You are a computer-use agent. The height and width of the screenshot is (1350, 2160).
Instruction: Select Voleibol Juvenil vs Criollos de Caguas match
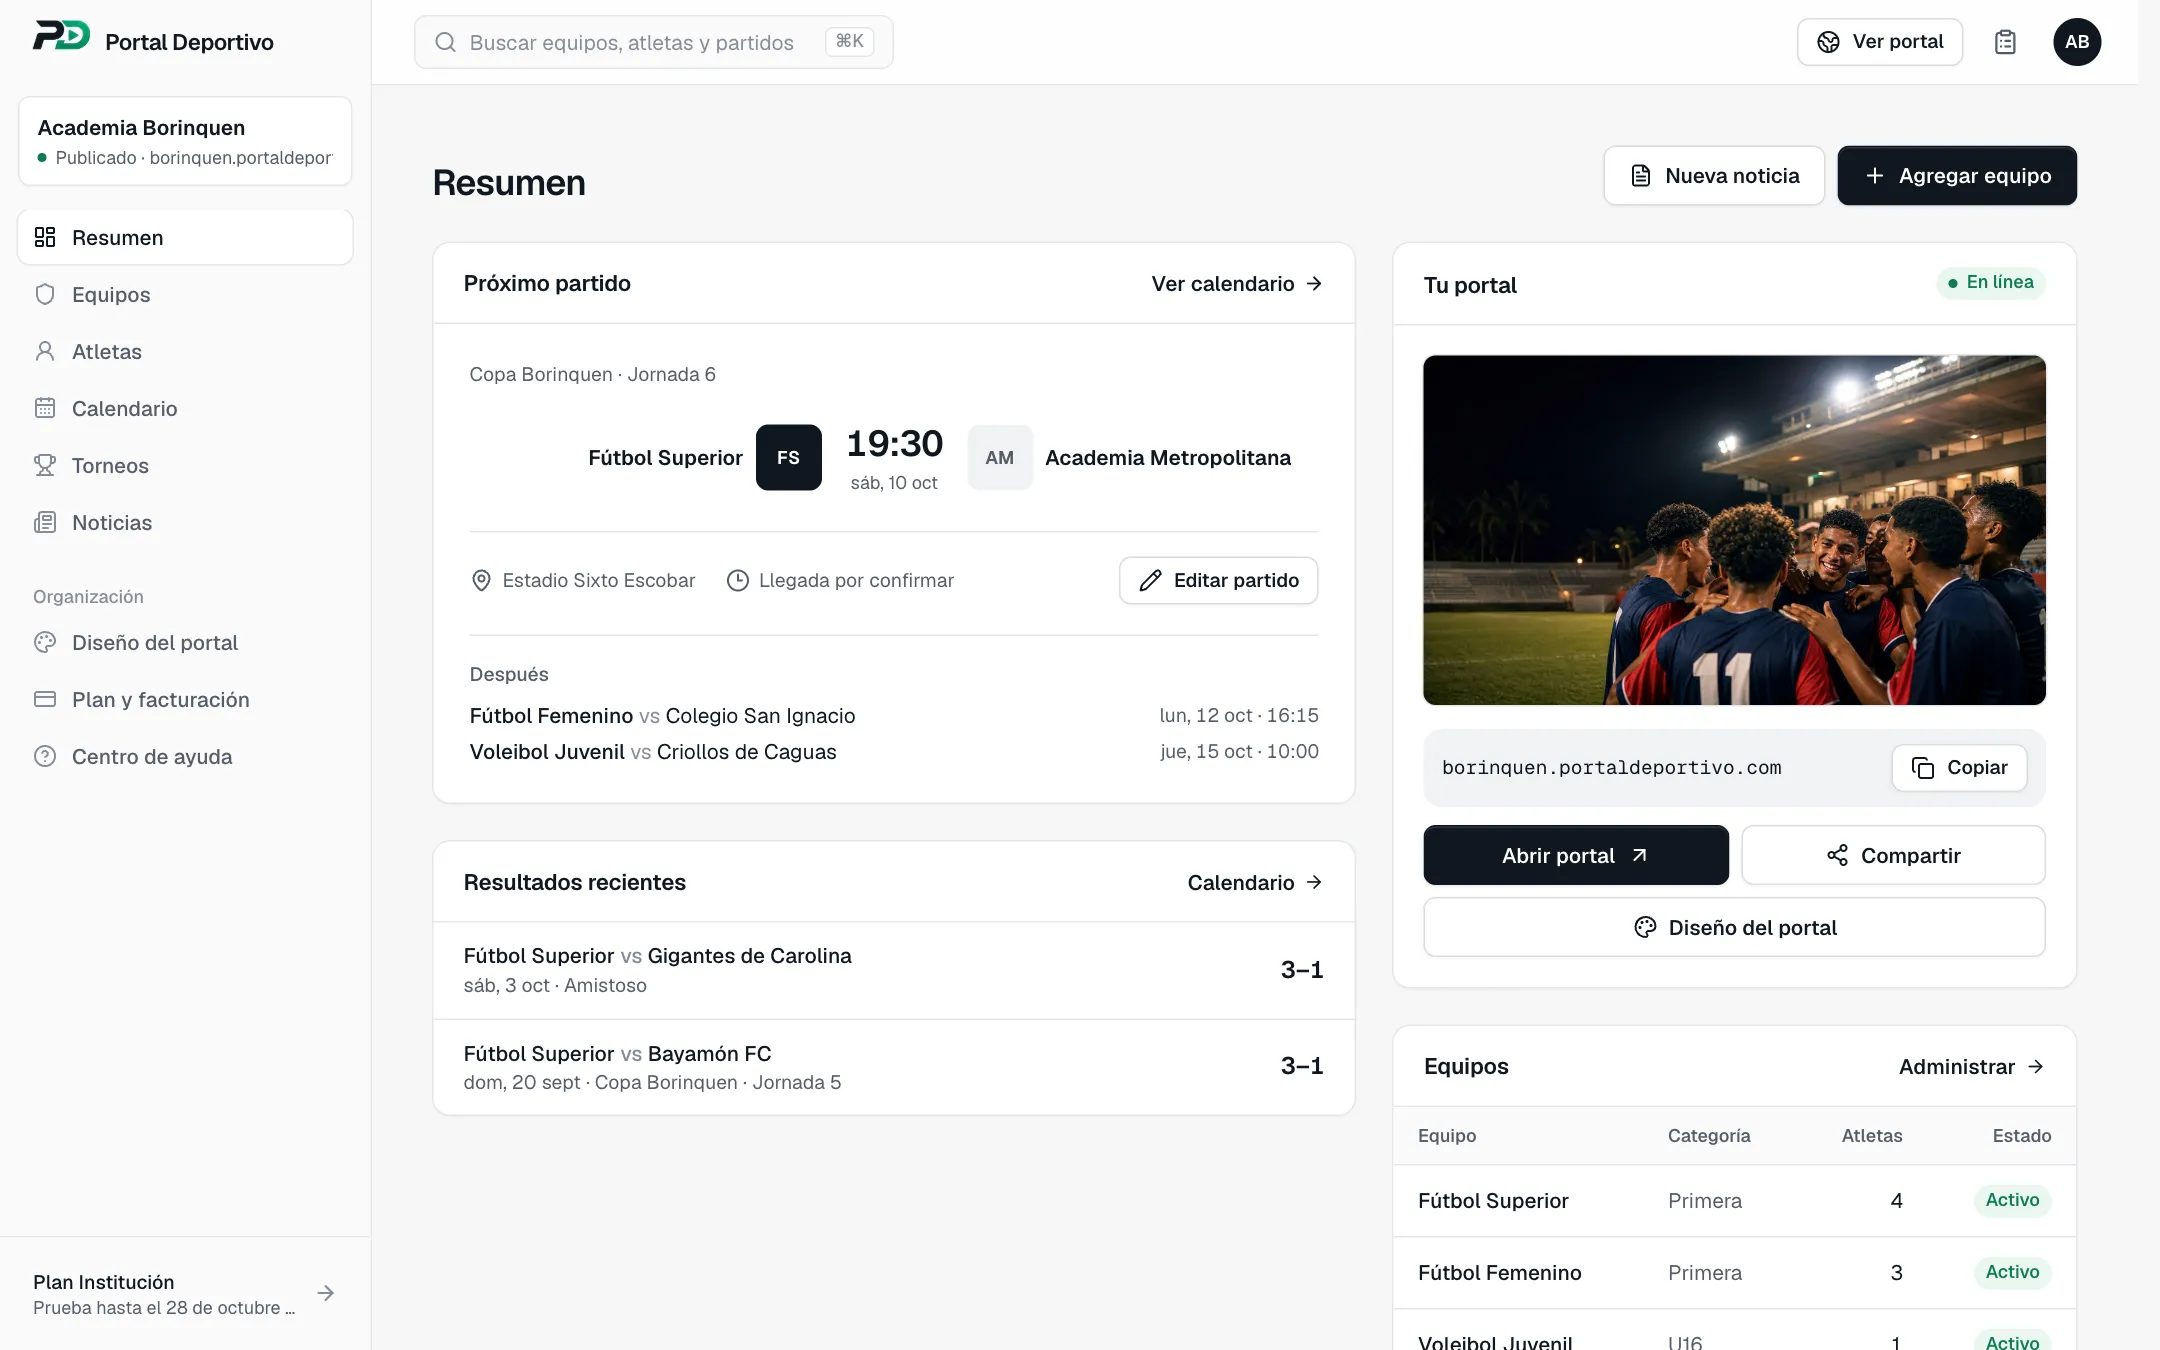tap(893, 751)
